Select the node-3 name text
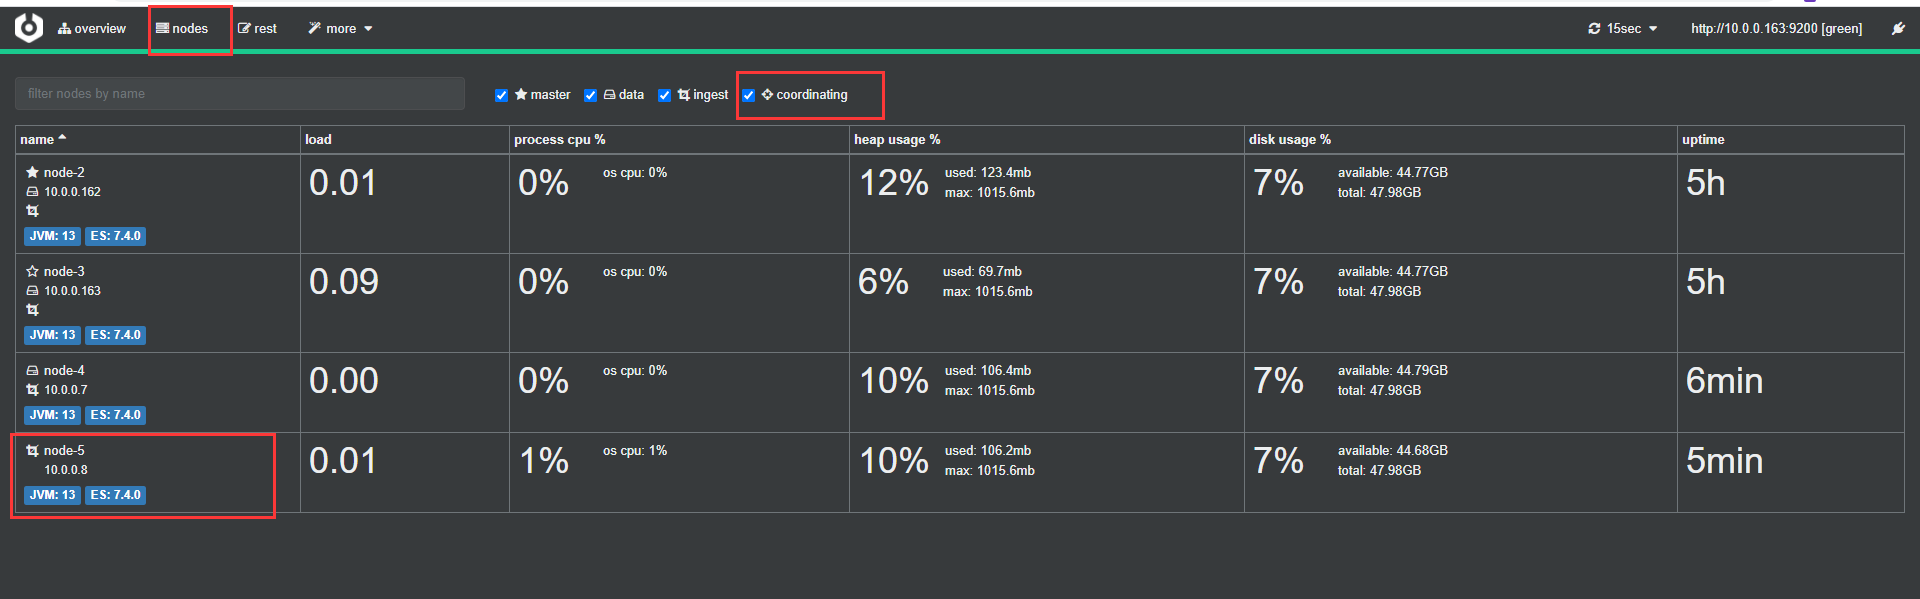This screenshot has width=1920, height=599. click(x=64, y=271)
